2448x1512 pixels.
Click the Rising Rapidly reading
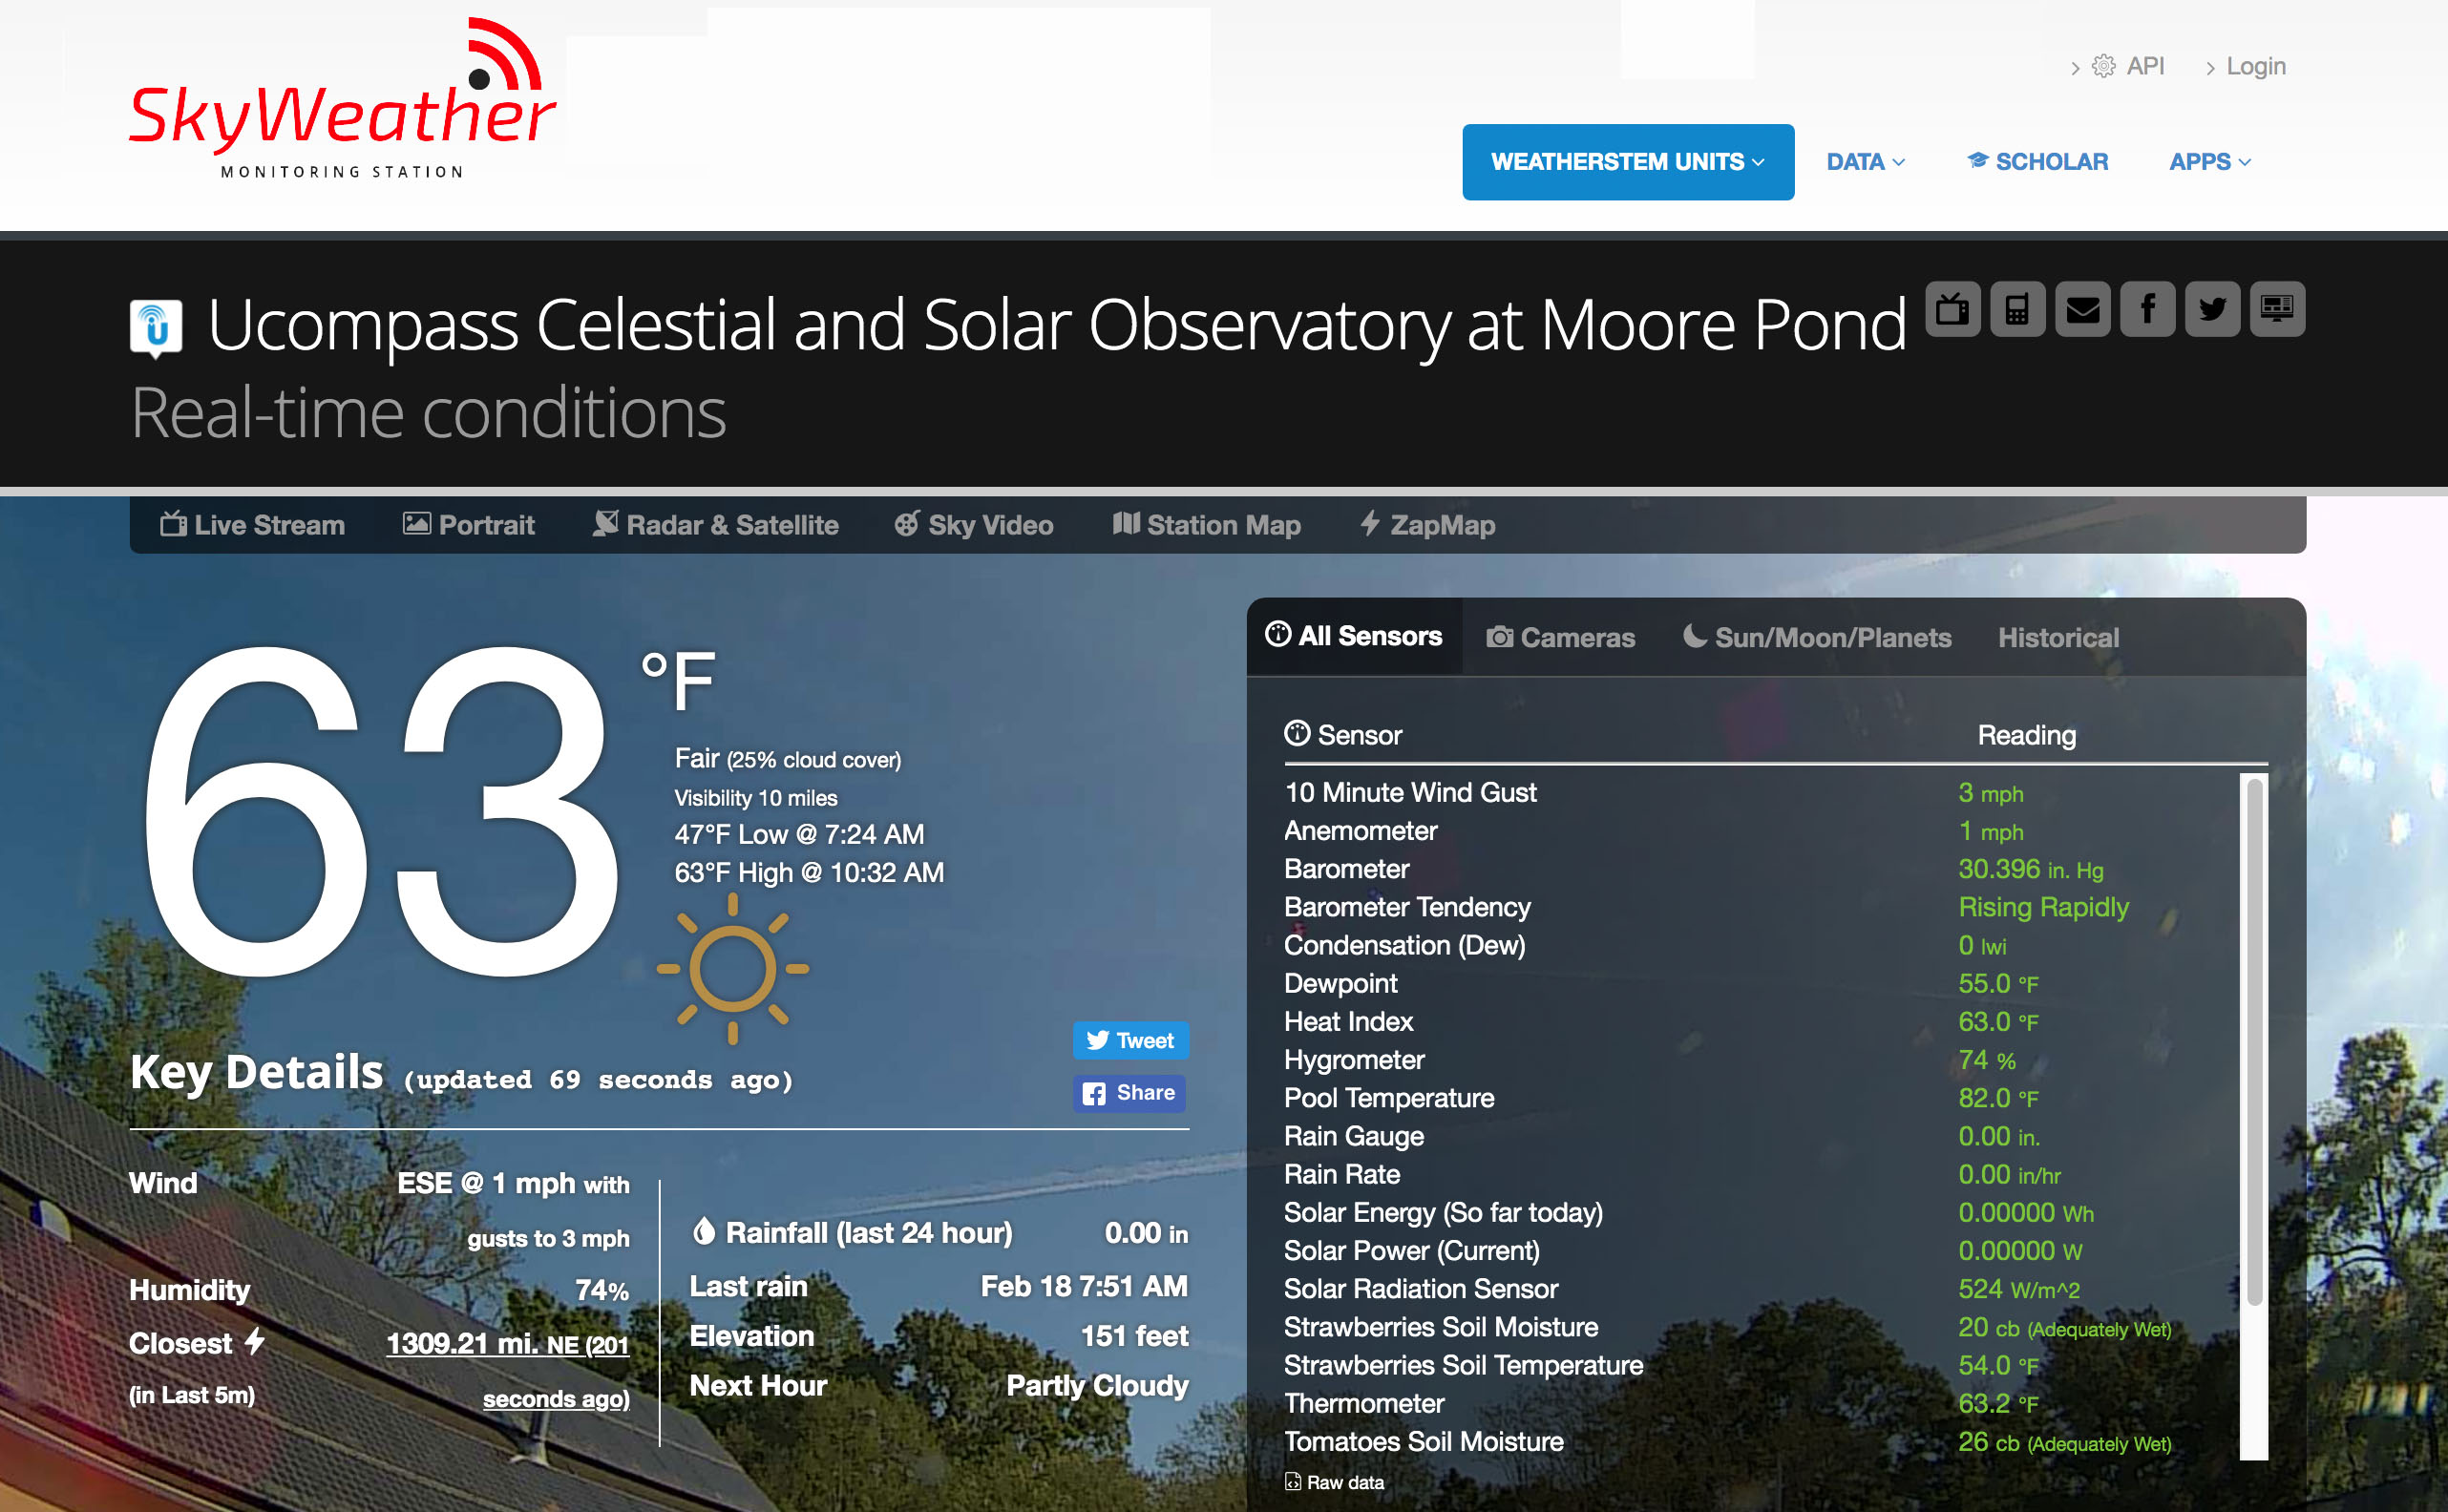pyautogui.click(x=2043, y=906)
